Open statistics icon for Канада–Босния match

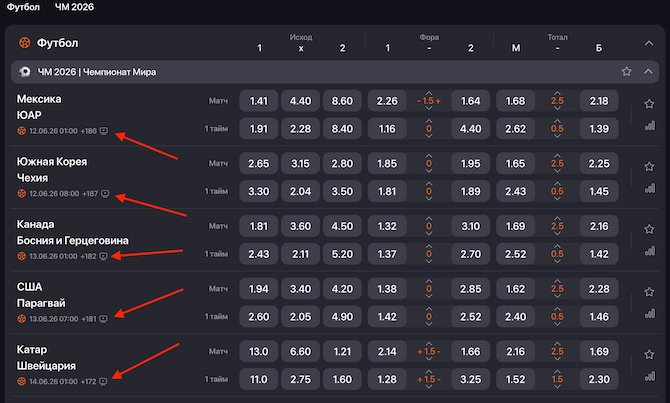[649, 250]
